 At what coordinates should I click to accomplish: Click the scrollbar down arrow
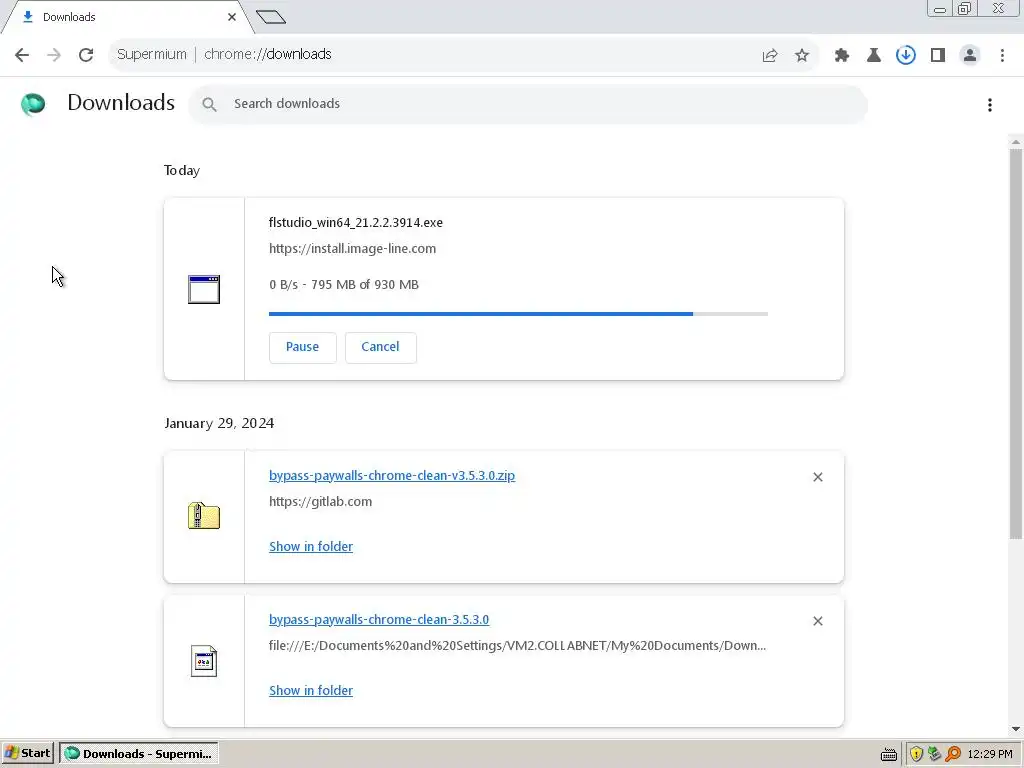[x=1016, y=729]
